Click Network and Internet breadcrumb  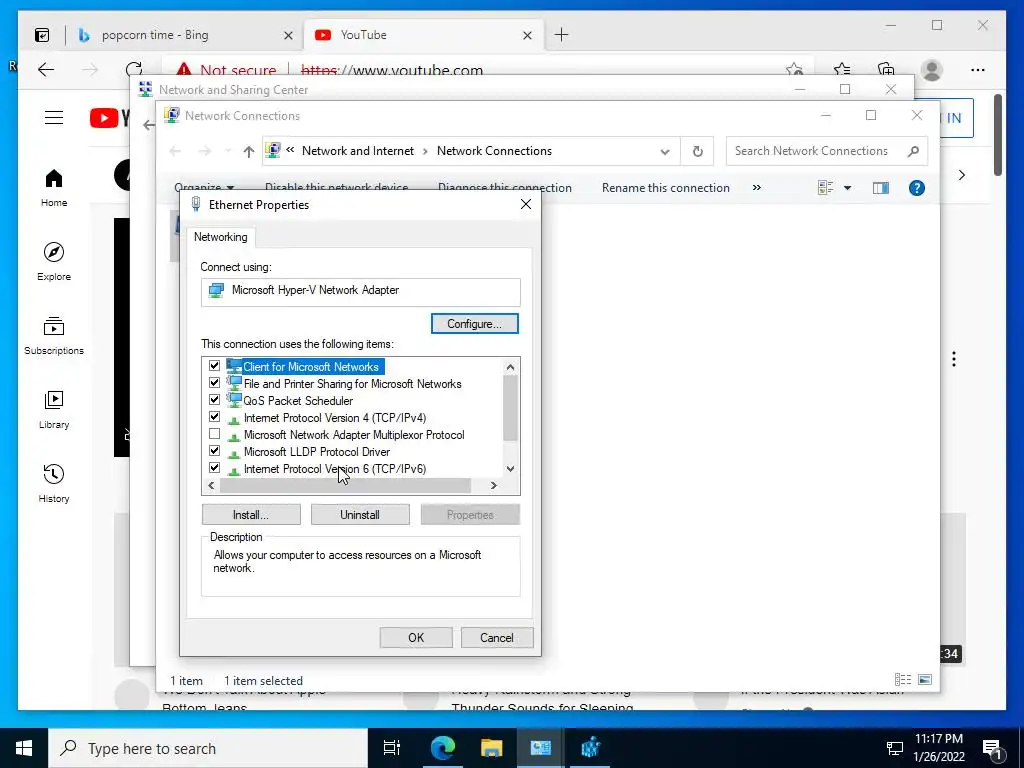tap(358, 151)
